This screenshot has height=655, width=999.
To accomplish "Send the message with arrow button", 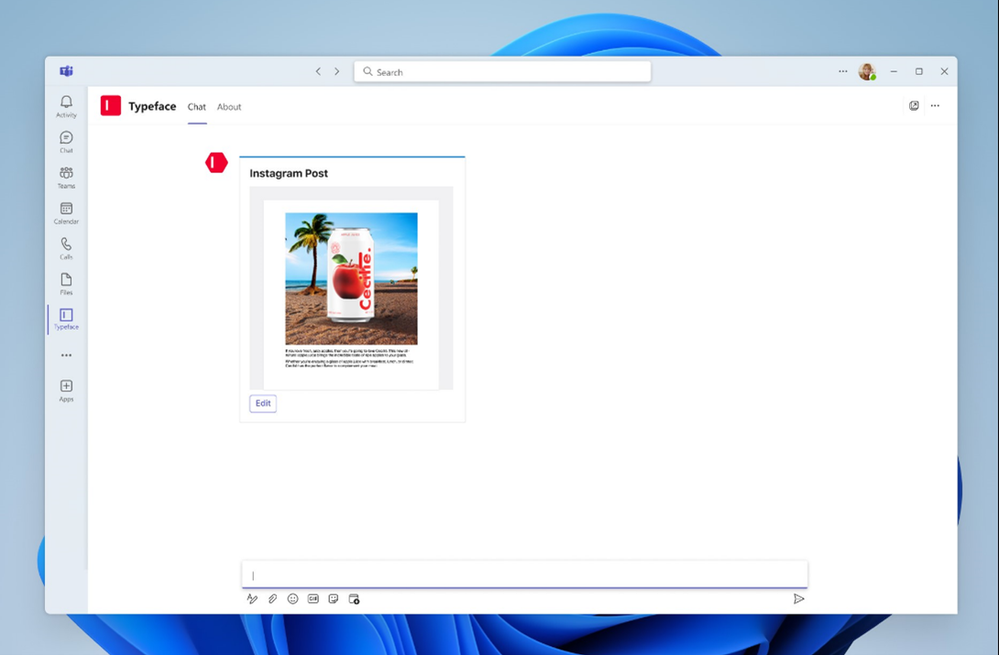I will tap(798, 599).
